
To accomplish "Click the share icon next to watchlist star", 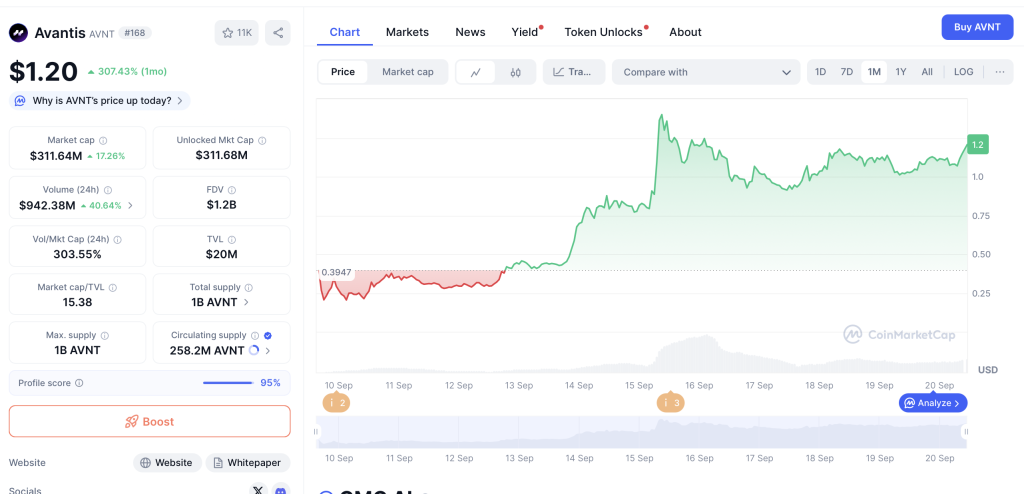I will click(x=278, y=33).
